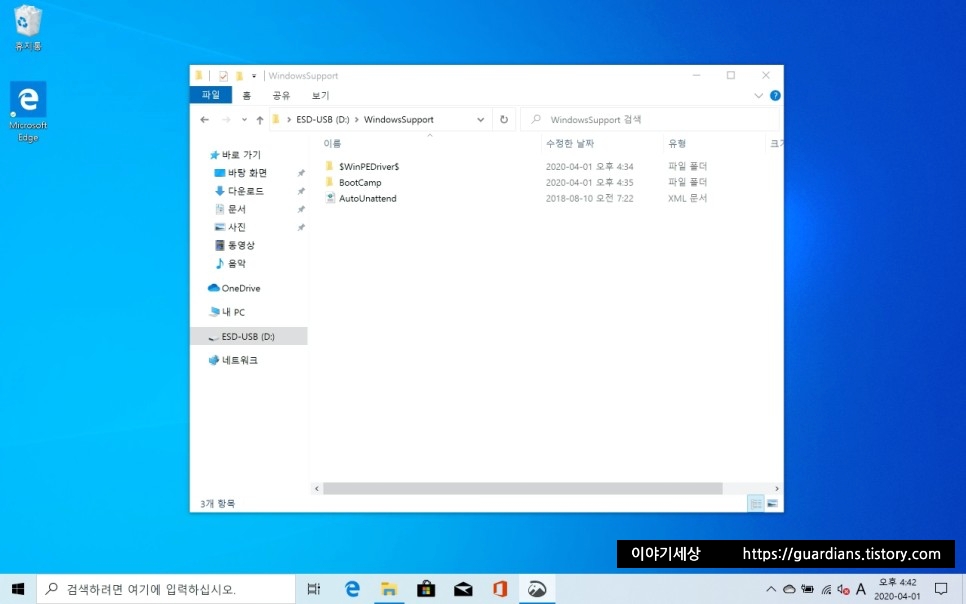The width and height of the screenshot is (966, 604).
Task: Go up one folder level
Action: (260, 120)
